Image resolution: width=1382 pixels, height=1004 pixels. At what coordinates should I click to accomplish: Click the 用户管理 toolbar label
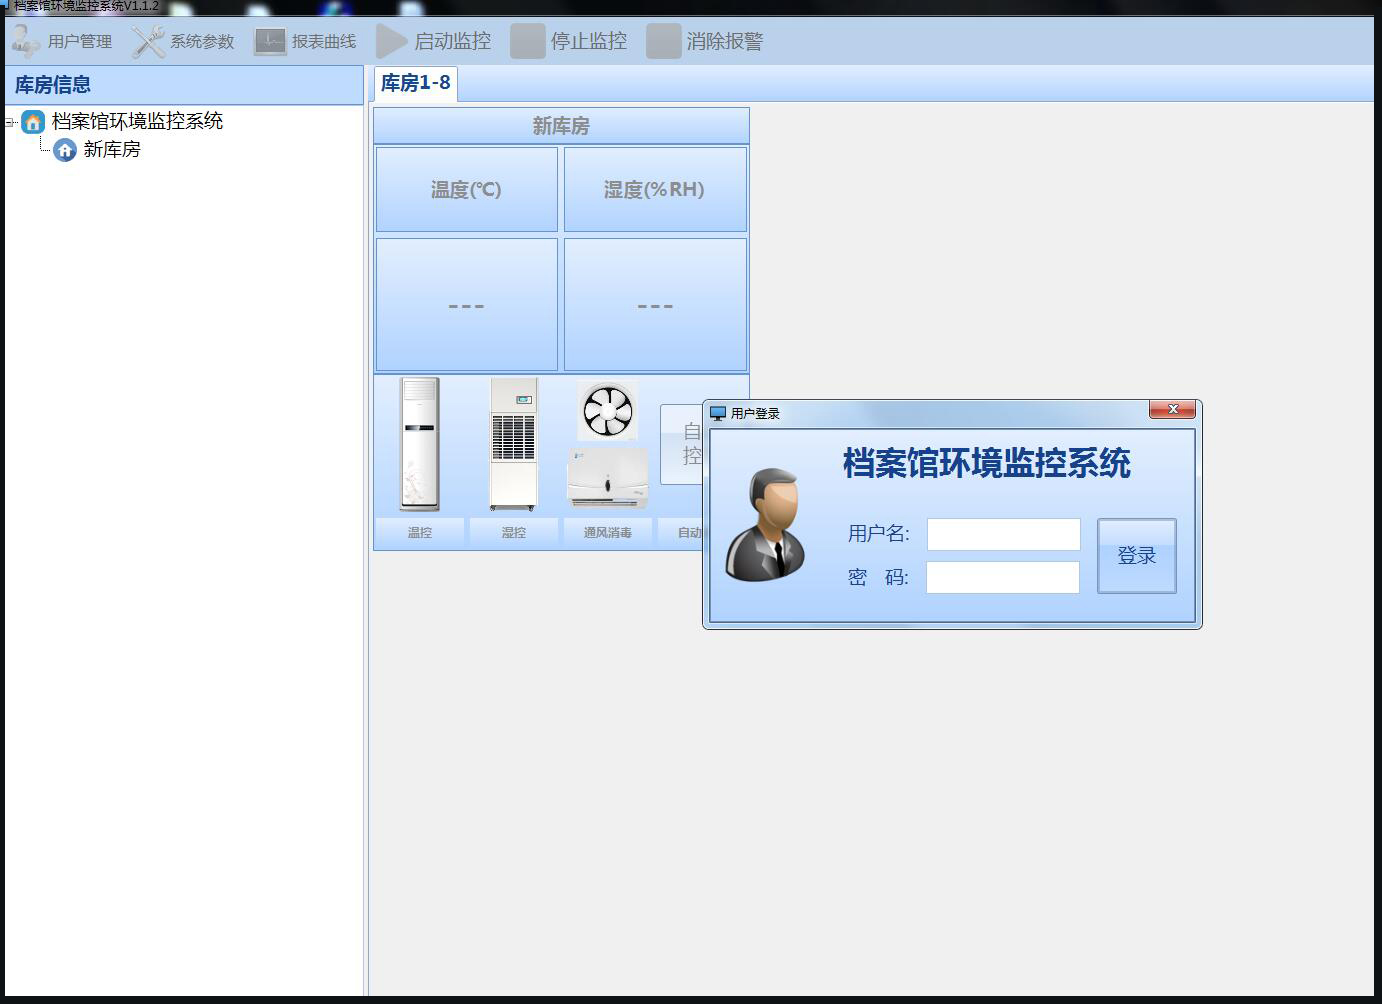coord(80,42)
